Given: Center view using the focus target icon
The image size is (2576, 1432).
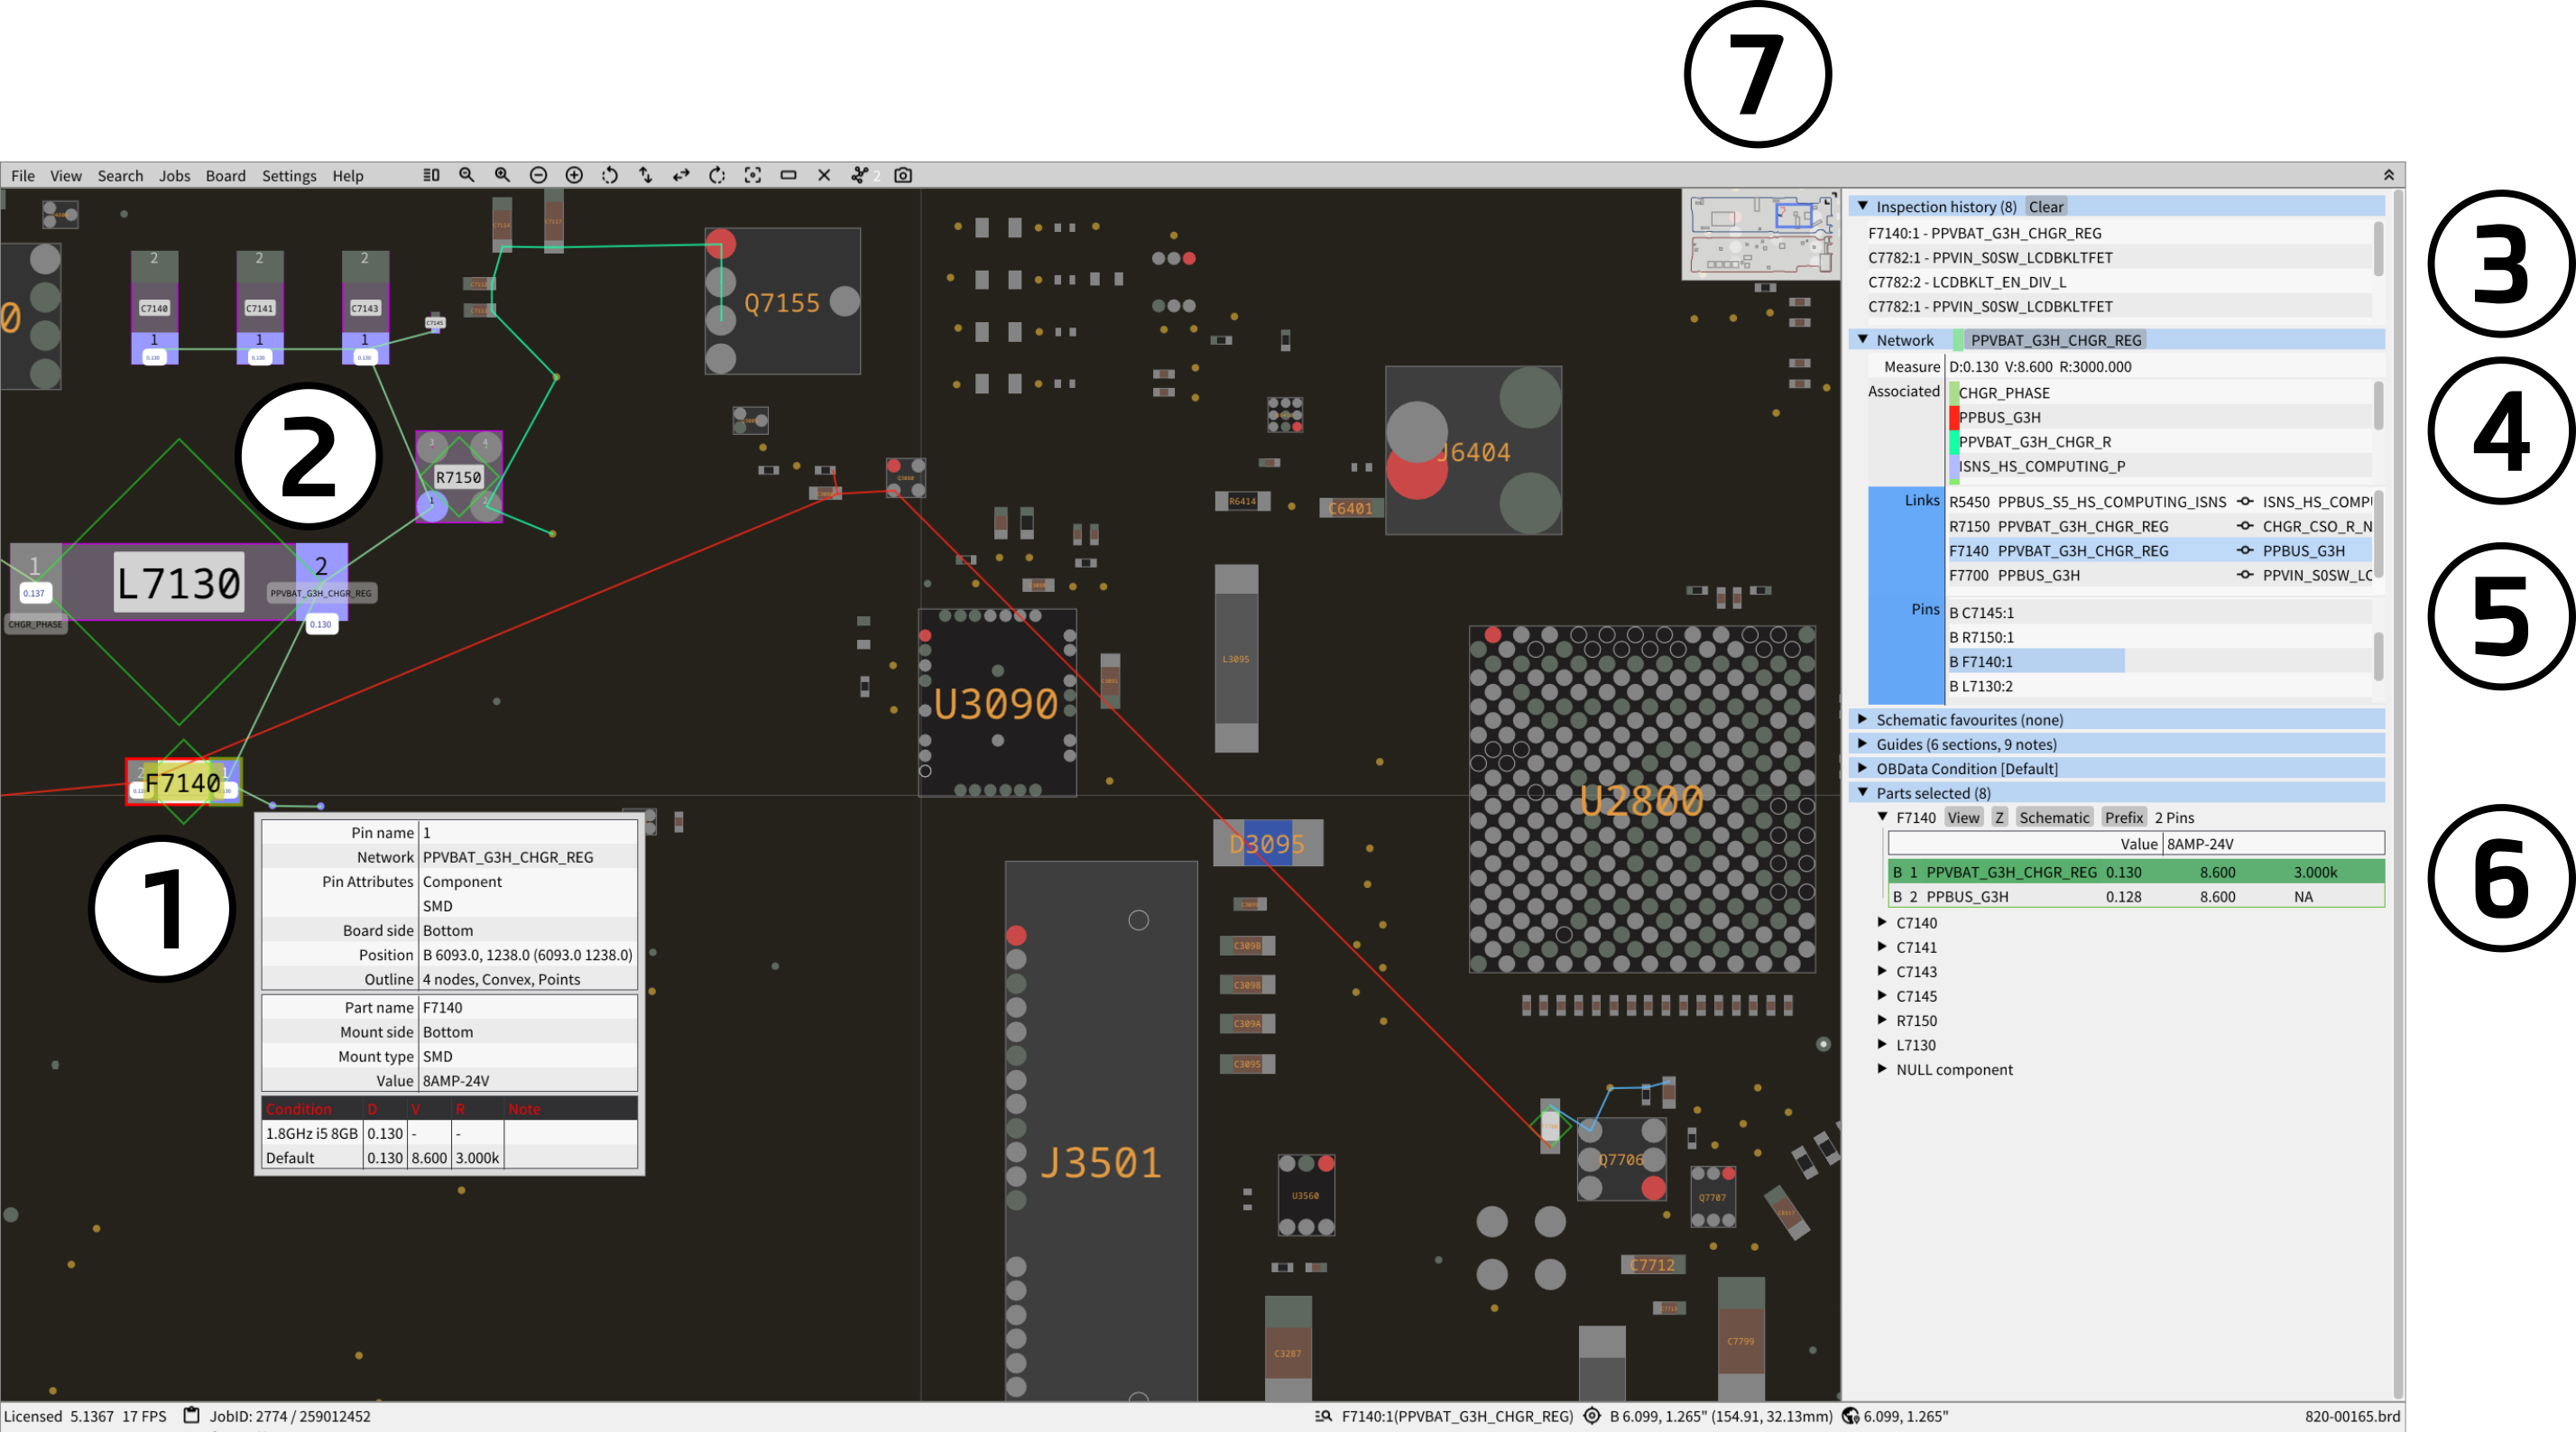Looking at the screenshot, I should tap(753, 175).
